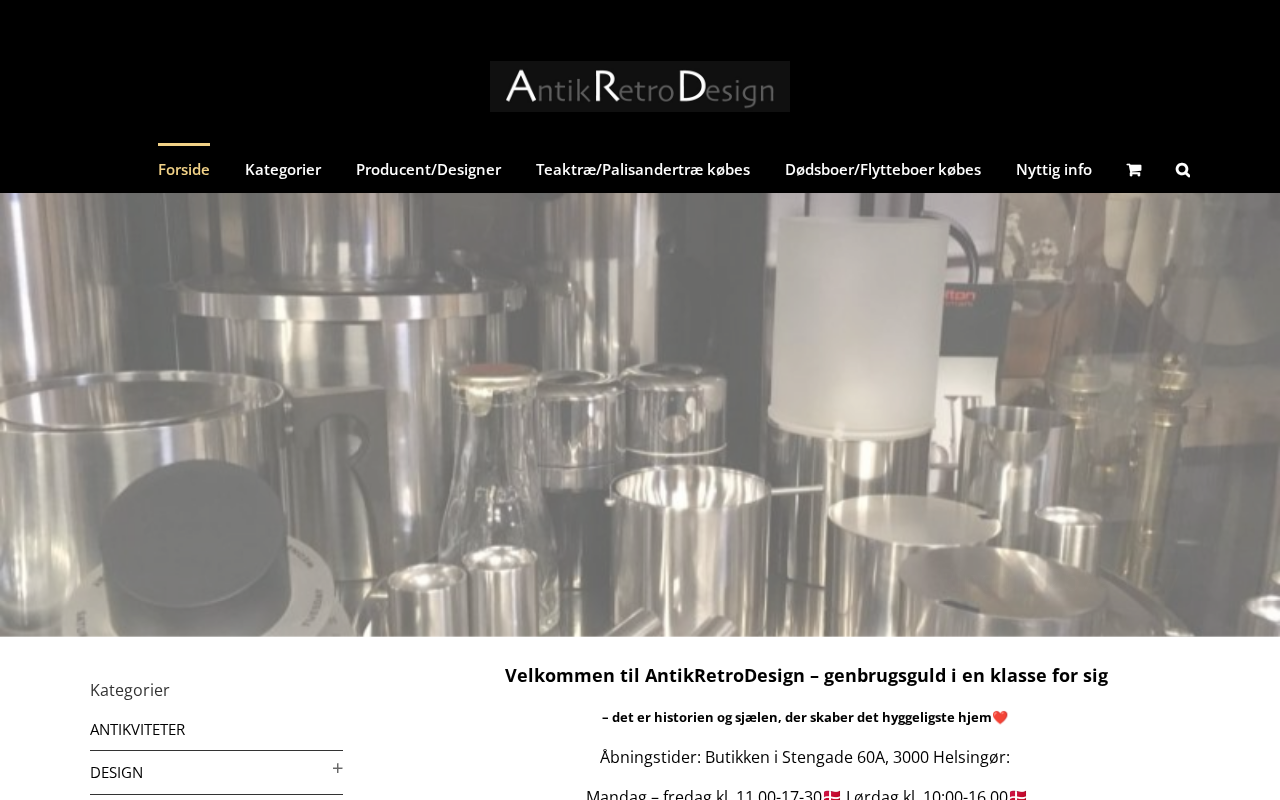This screenshot has width=1280, height=800.
Task: Click the Kategorier sidebar heading
Action: click(130, 690)
